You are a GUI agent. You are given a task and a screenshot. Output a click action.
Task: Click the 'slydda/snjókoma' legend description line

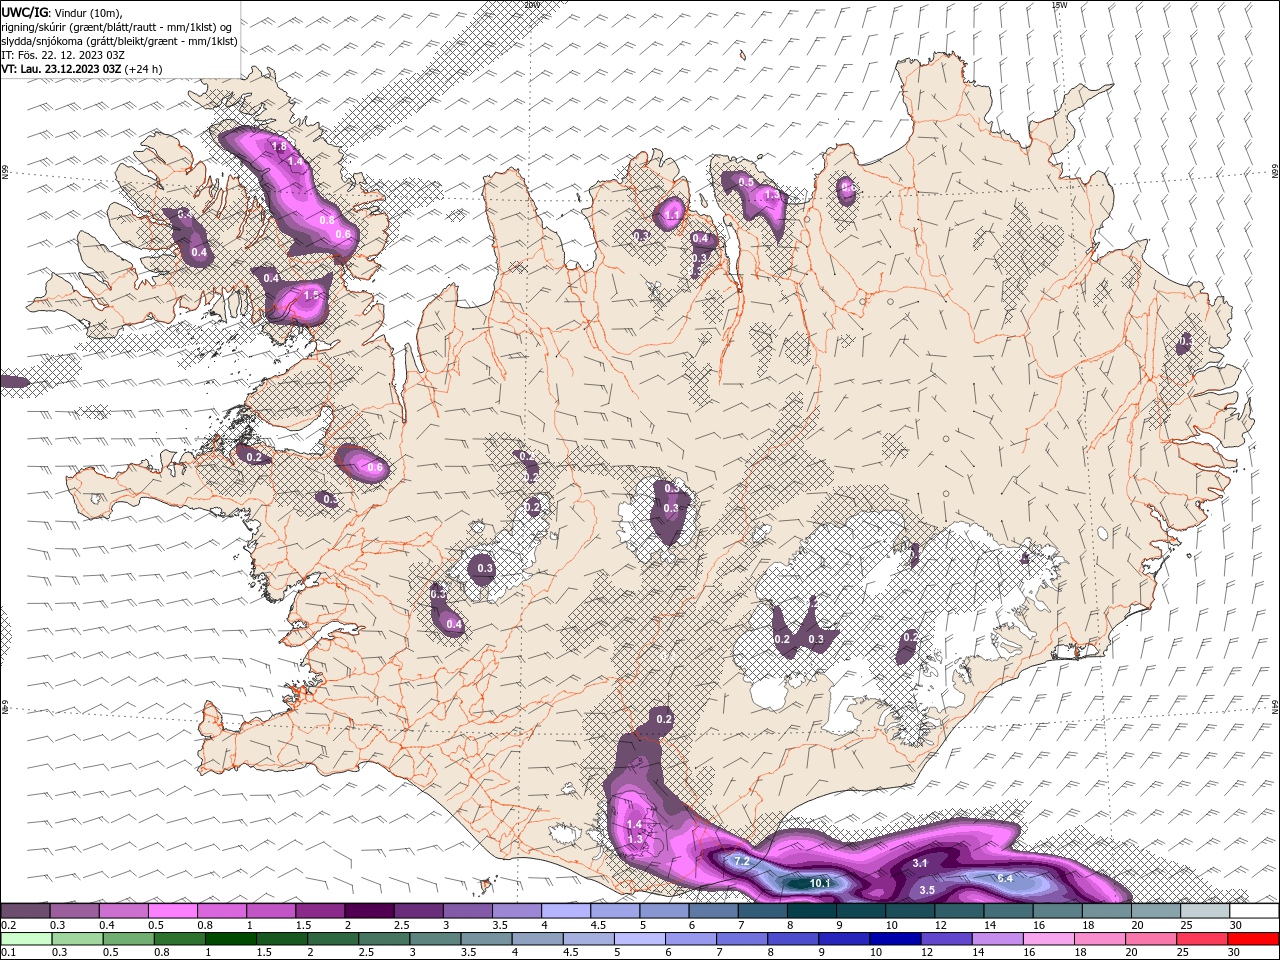coord(119,41)
